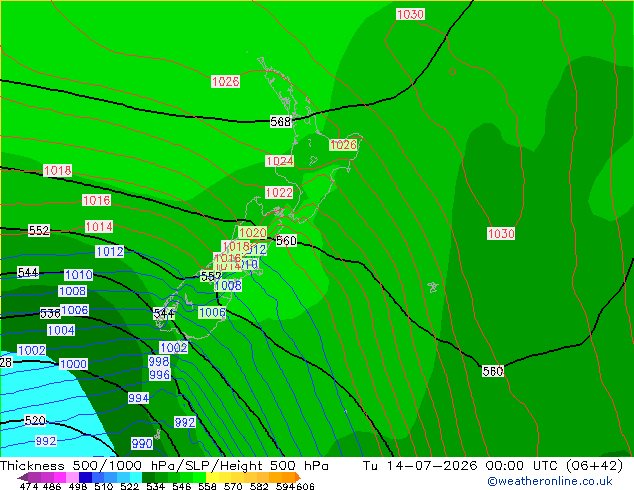Click the black 520 height contour label

coord(35,420)
